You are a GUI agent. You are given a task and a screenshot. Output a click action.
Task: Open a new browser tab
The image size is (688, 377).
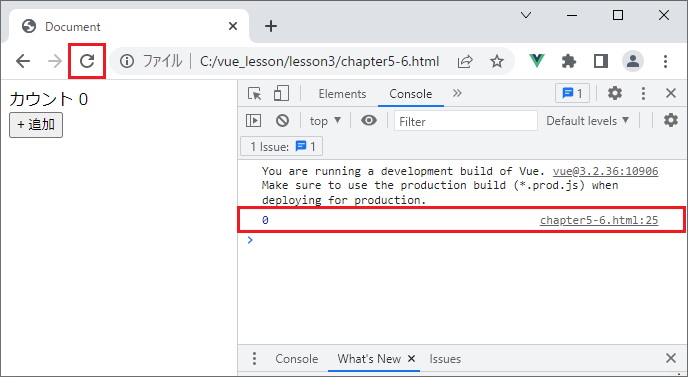click(x=271, y=26)
